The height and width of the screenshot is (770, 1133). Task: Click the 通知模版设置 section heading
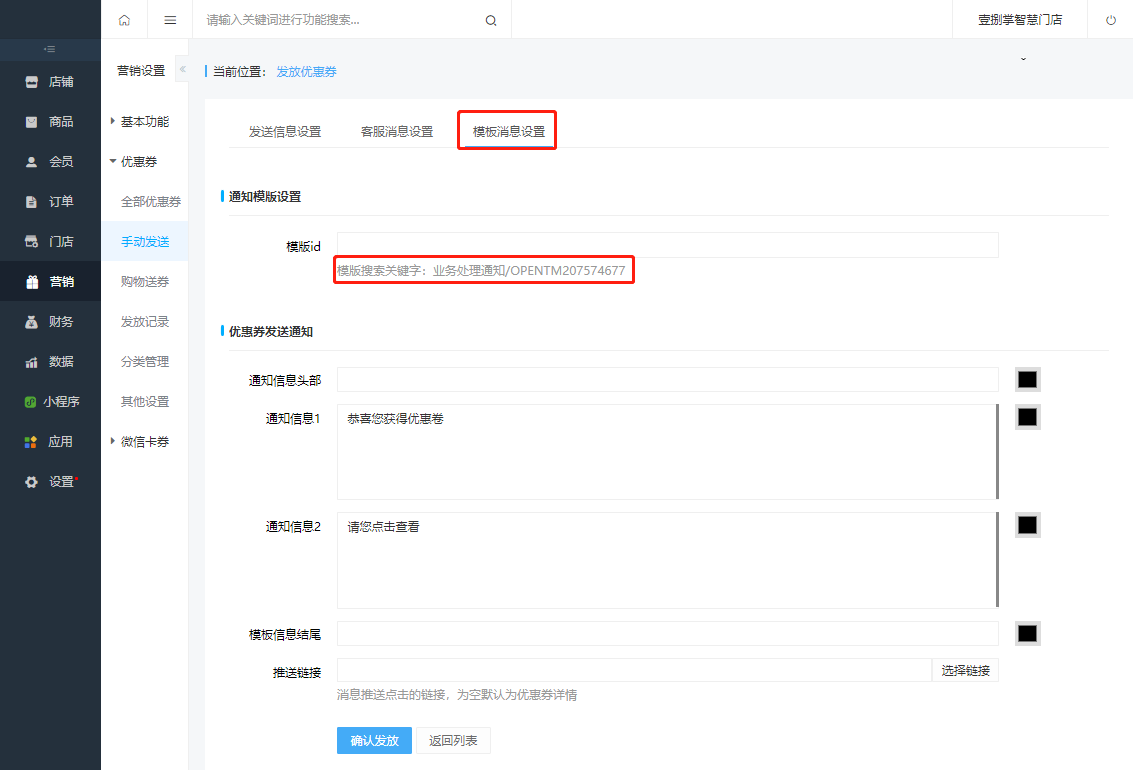pos(264,196)
